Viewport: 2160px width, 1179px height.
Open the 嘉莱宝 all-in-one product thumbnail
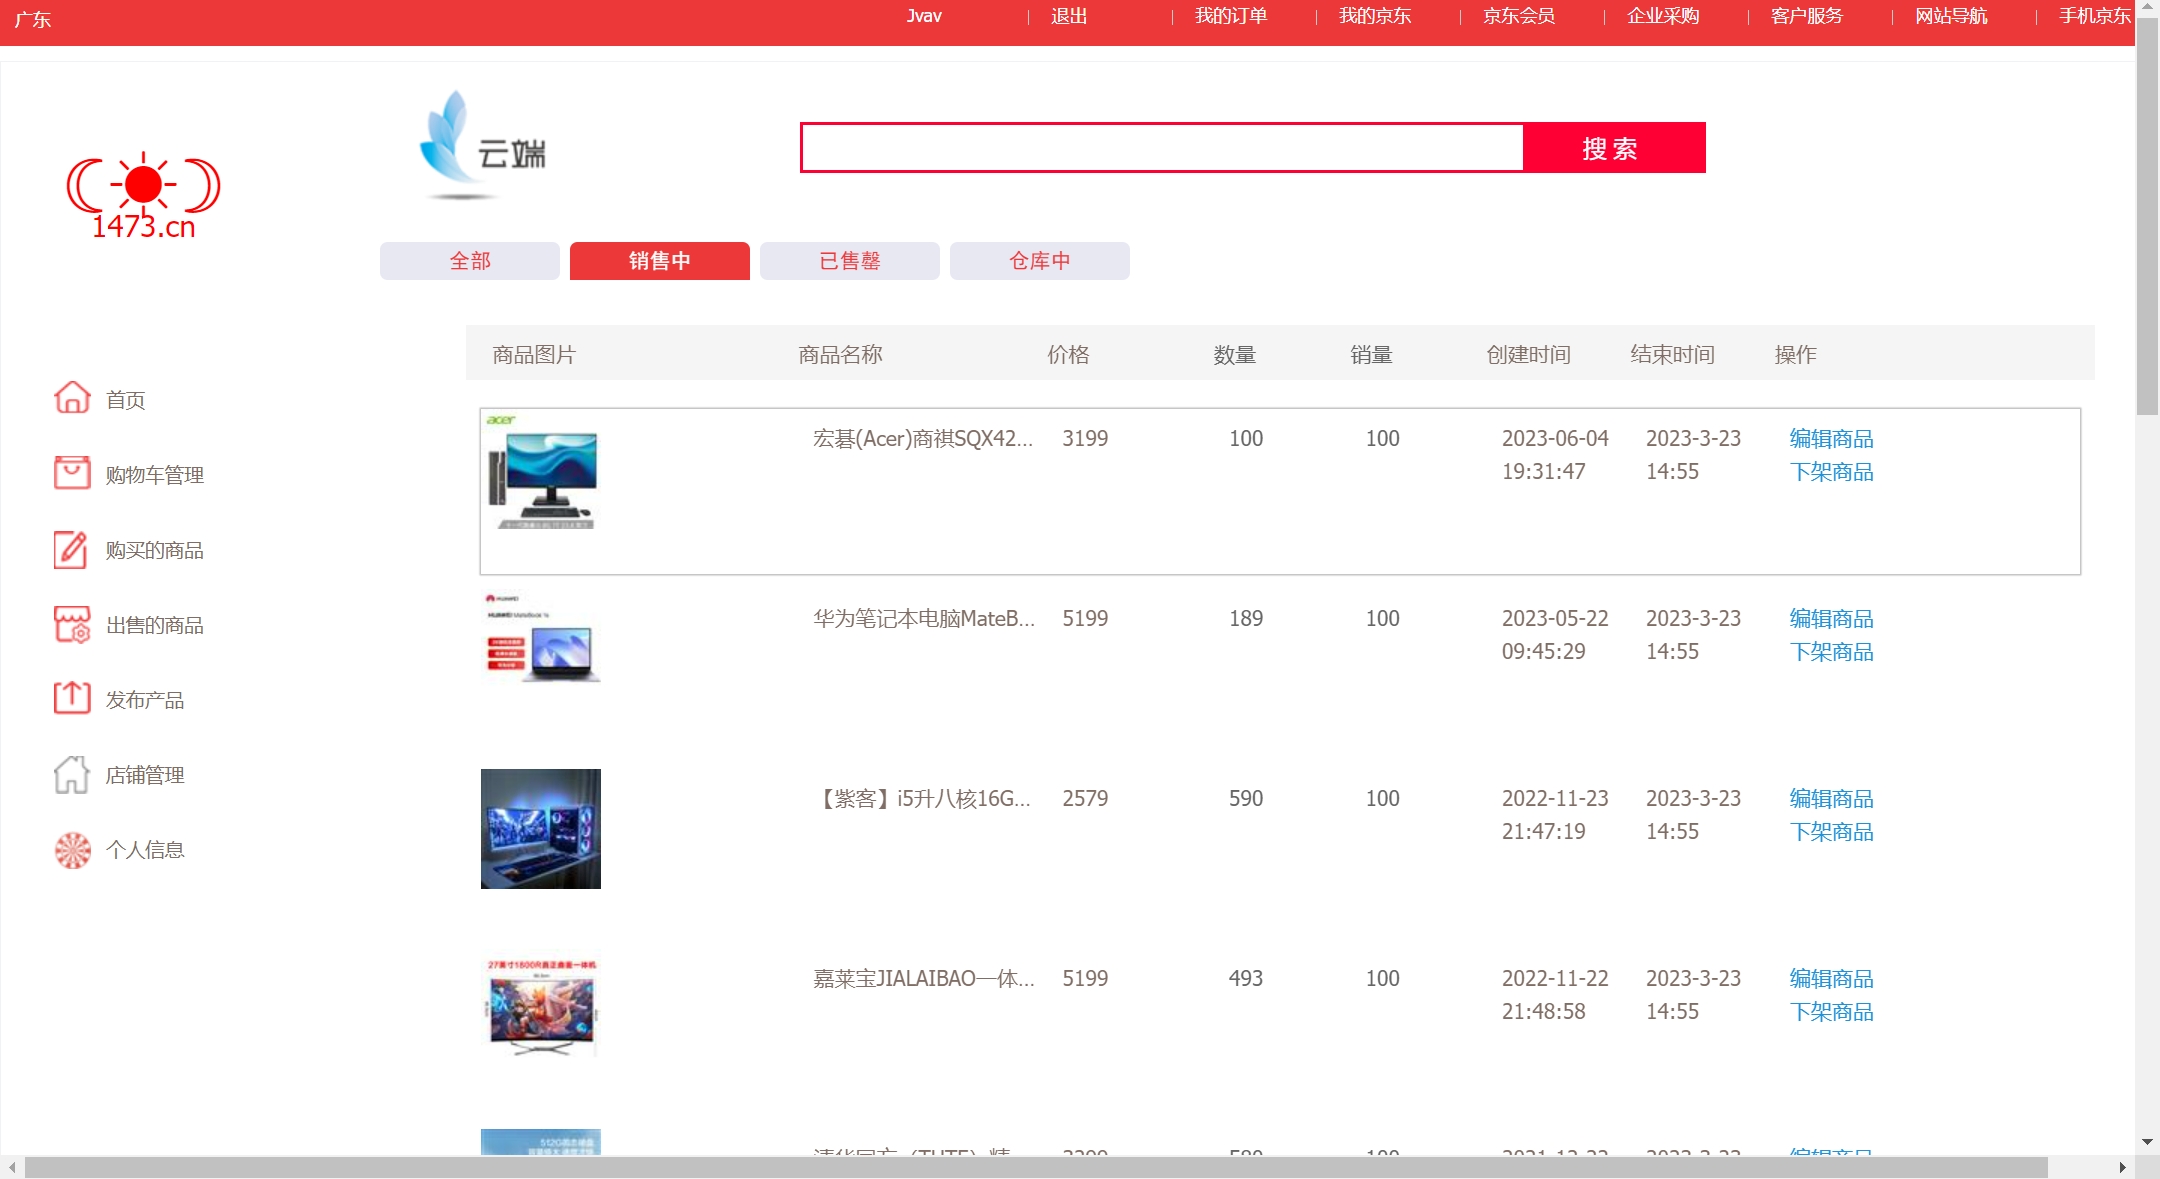(541, 1007)
